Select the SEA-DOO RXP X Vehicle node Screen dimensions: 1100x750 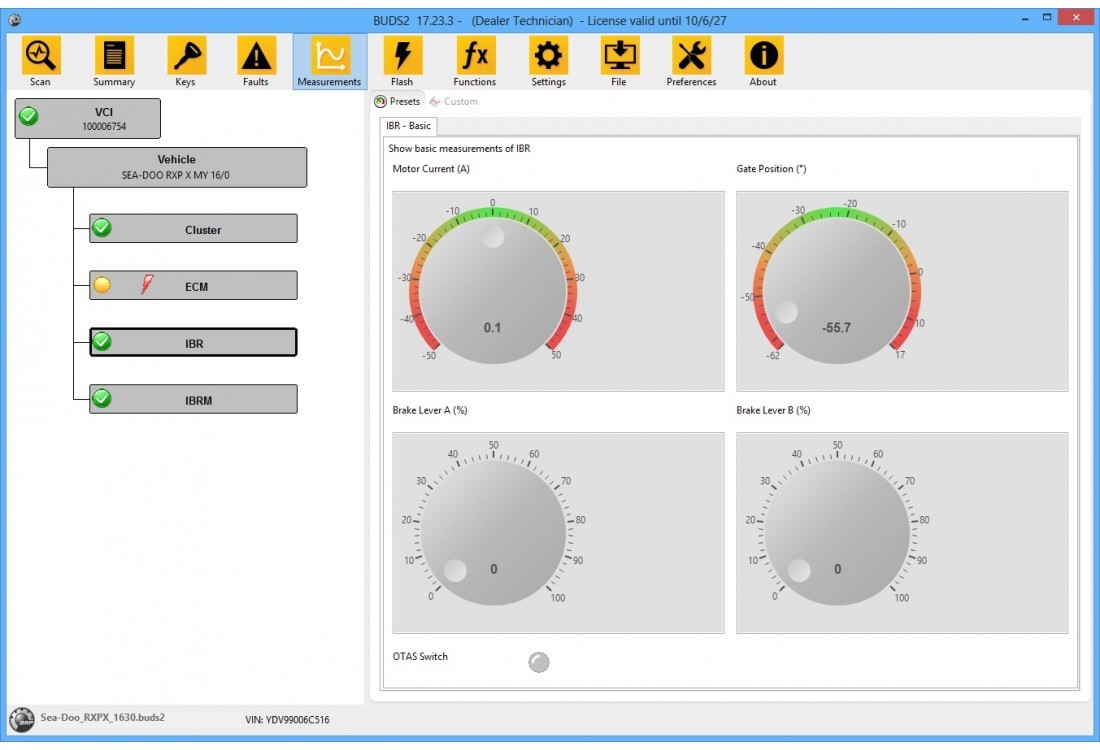177,167
